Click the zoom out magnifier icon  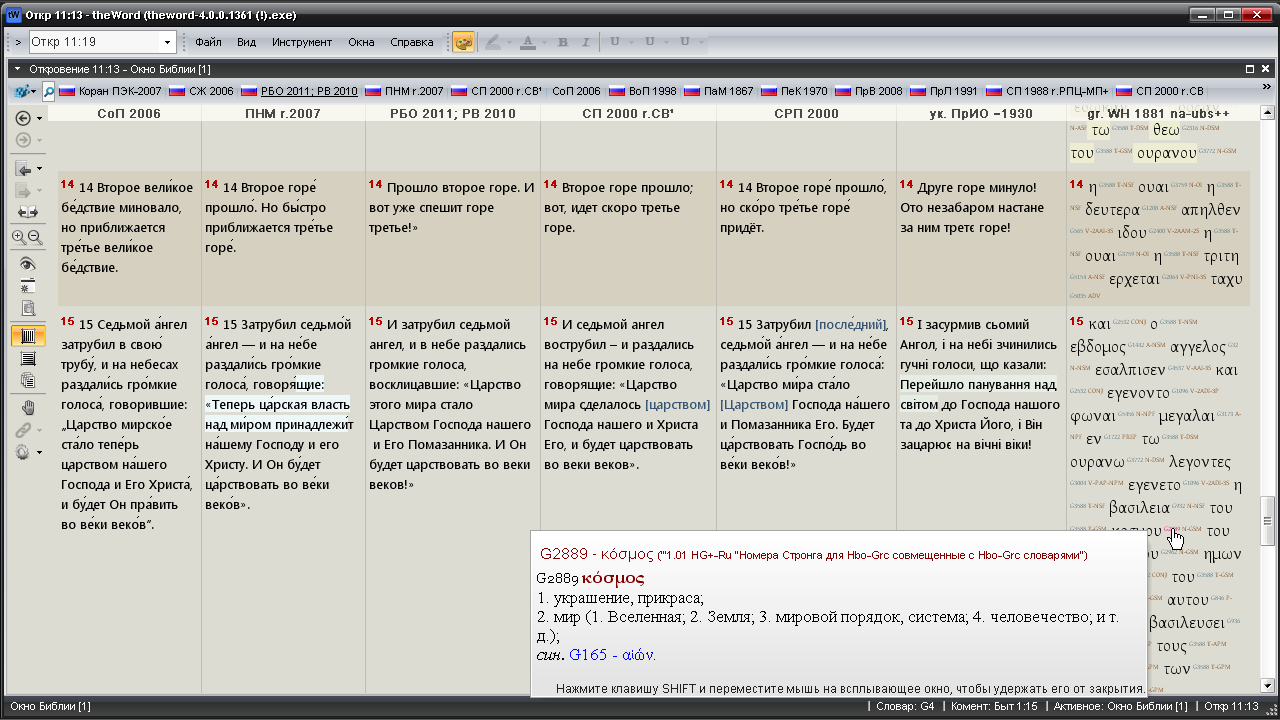pos(35,237)
